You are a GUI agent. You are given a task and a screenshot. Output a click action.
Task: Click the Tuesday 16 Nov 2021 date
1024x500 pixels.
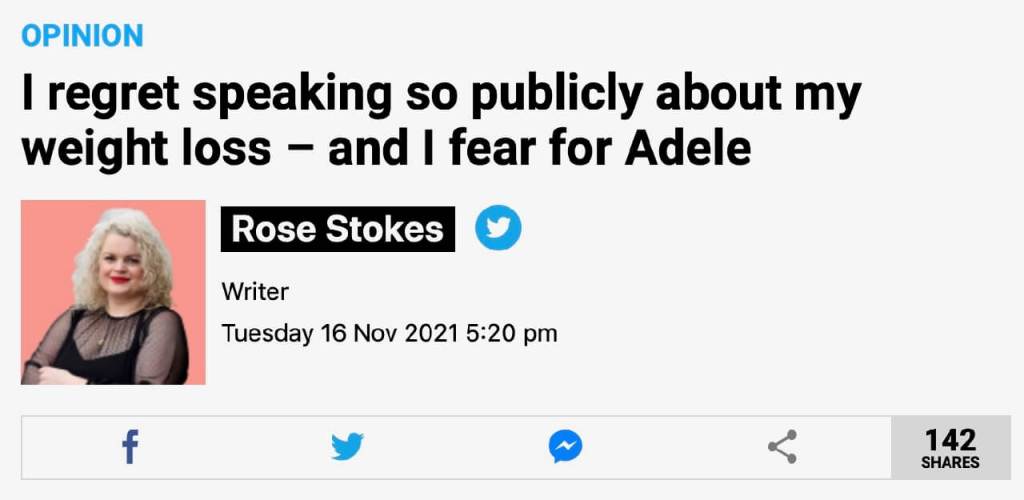340,333
